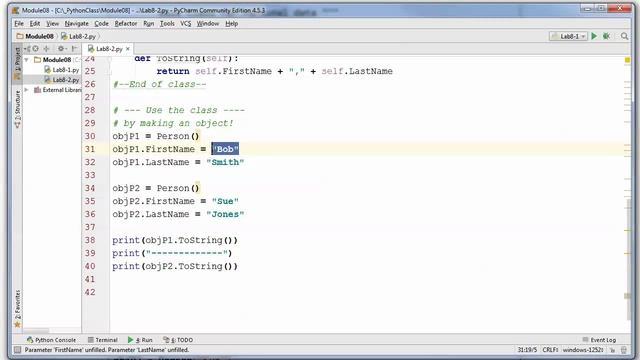Place the cursor on print(objP1.ToString()) line 38
The height and width of the screenshot is (360, 640).
[175, 240]
